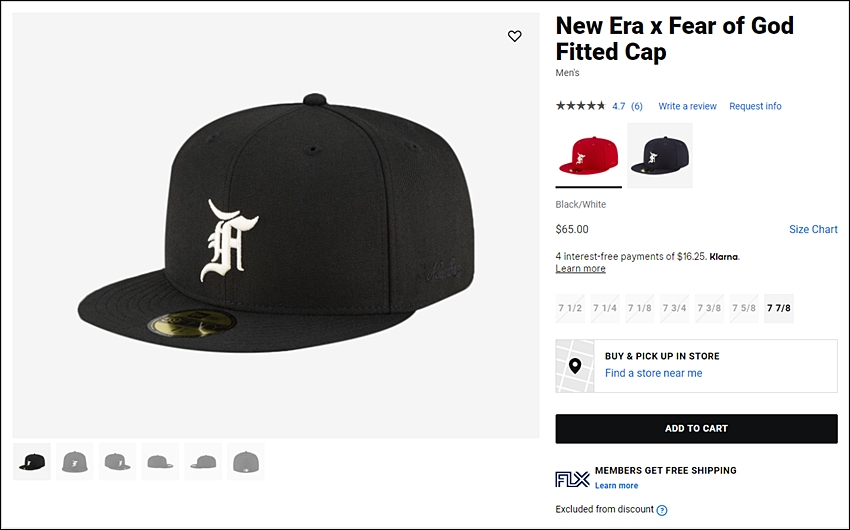This screenshot has height=530, width=850.
Task: Open the Size Chart link
Action: (x=813, y=229)
